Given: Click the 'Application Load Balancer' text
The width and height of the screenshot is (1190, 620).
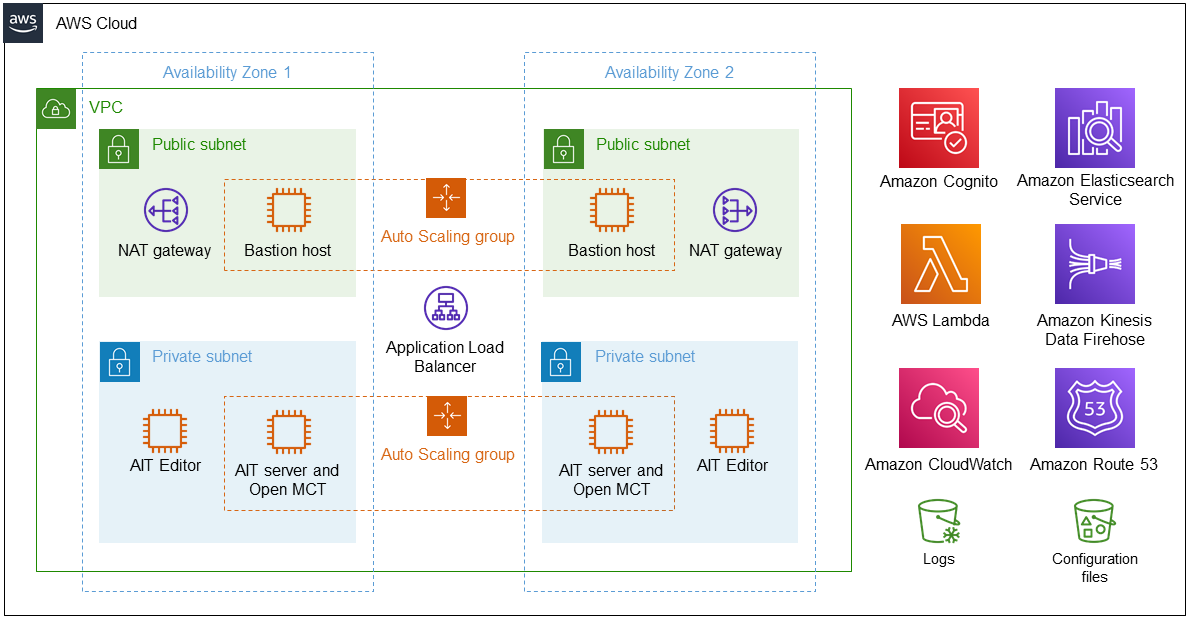Looking at the screenshot, I should point(445,357).
